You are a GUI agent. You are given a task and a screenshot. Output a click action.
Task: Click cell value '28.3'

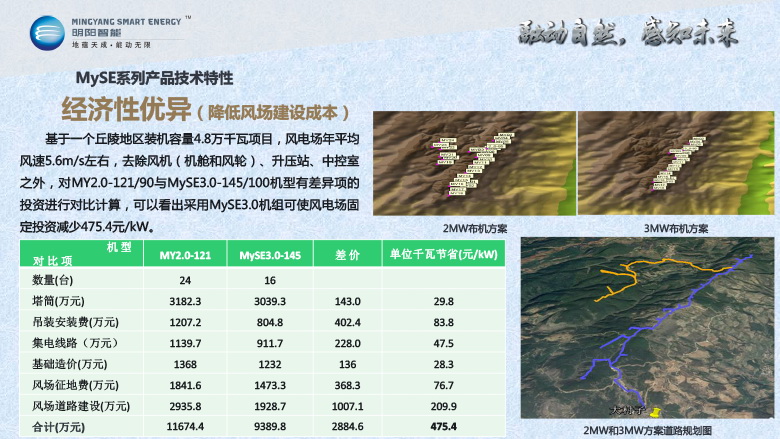tap(443, 364)
